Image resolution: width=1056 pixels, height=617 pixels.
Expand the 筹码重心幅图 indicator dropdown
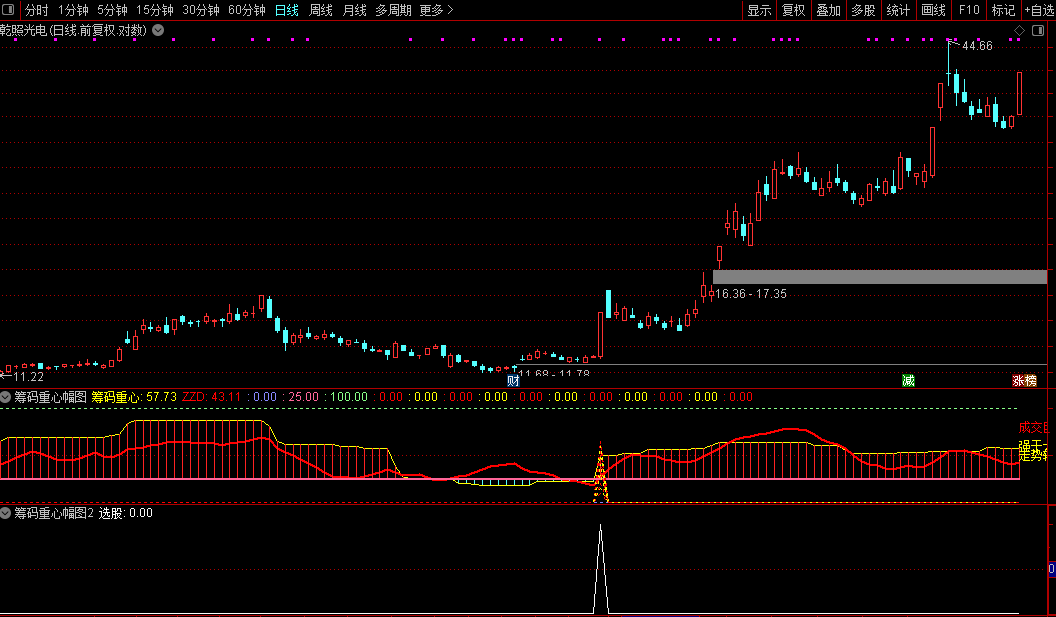[x=7, y=397]
